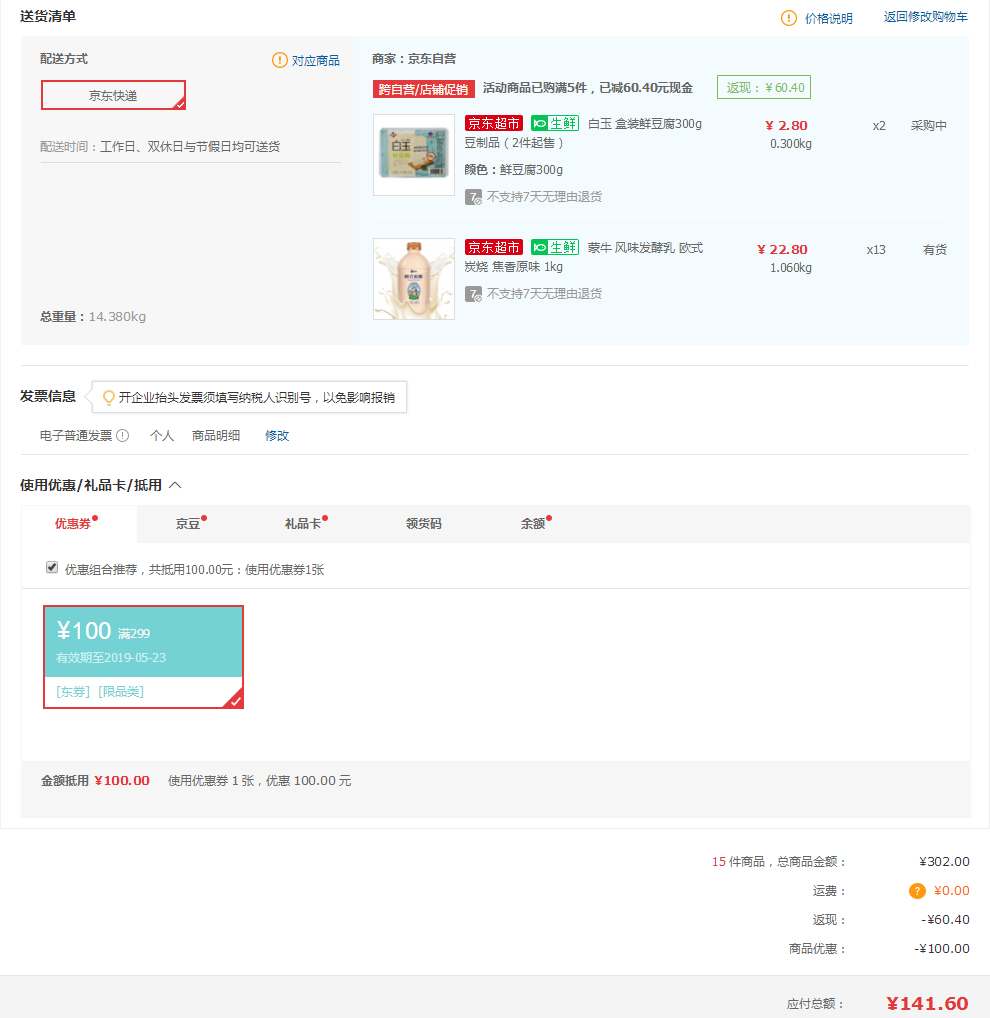Image resolution: width=990 pixels, height=1018 pixels.
Task: Switch to the 余额 tab
Action: [535, 523]
